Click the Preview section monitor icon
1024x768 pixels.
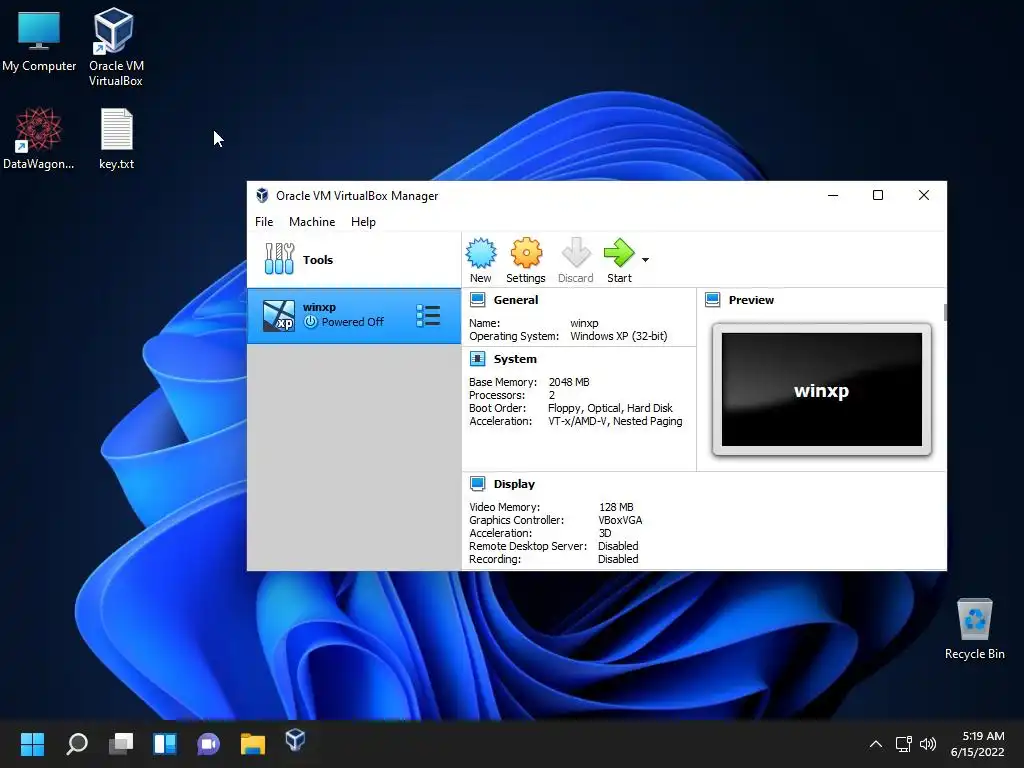coord(712,300)
